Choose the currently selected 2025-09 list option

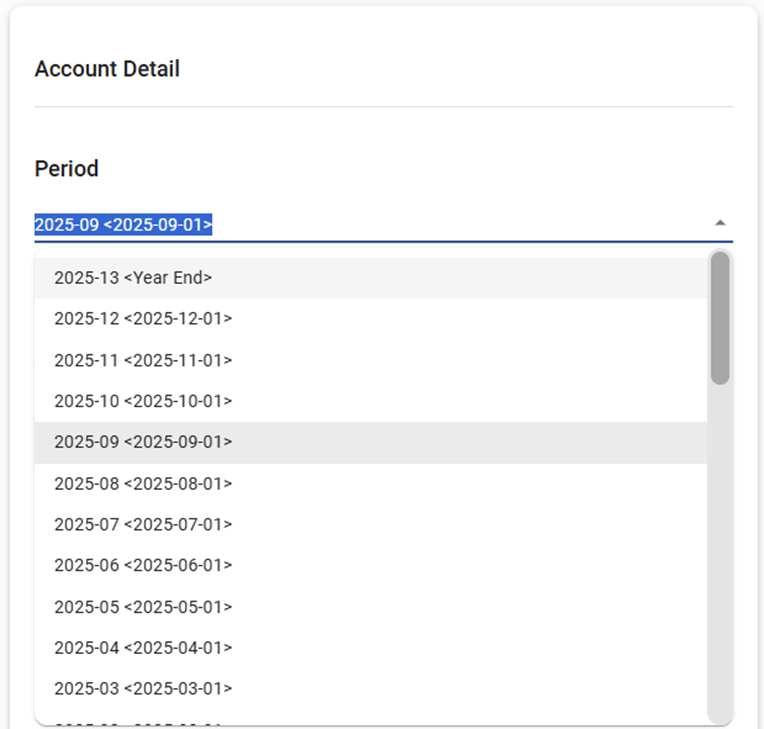(x=143, y=442)
